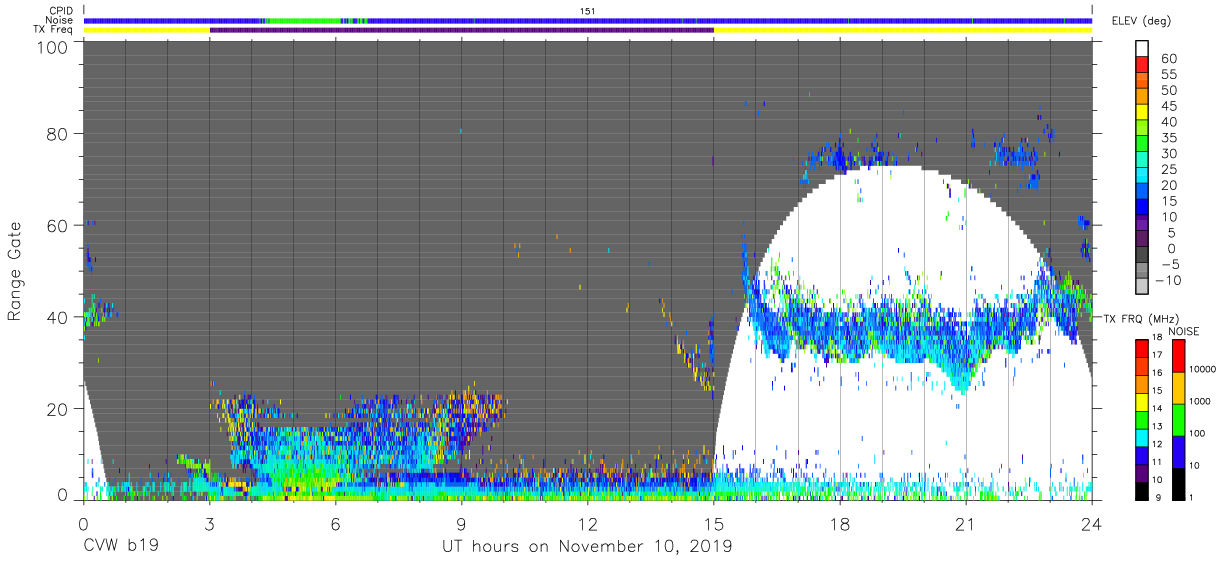Click the CPID value 151
The width and height of the screenshot is (1228, 567).
588,11
